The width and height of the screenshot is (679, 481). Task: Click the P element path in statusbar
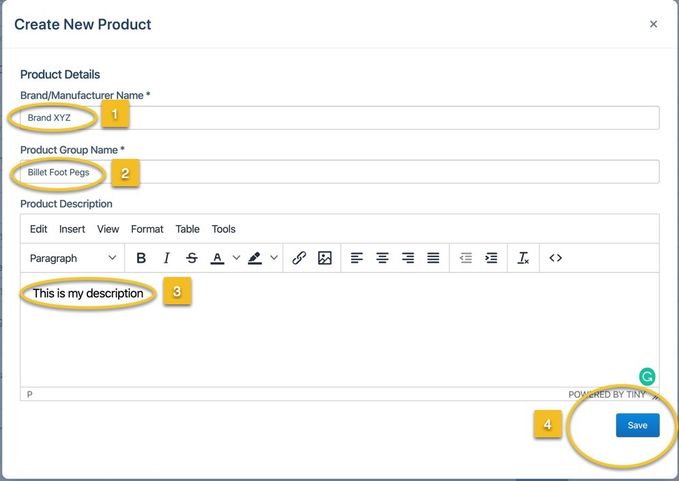click(x=29, y=394)
